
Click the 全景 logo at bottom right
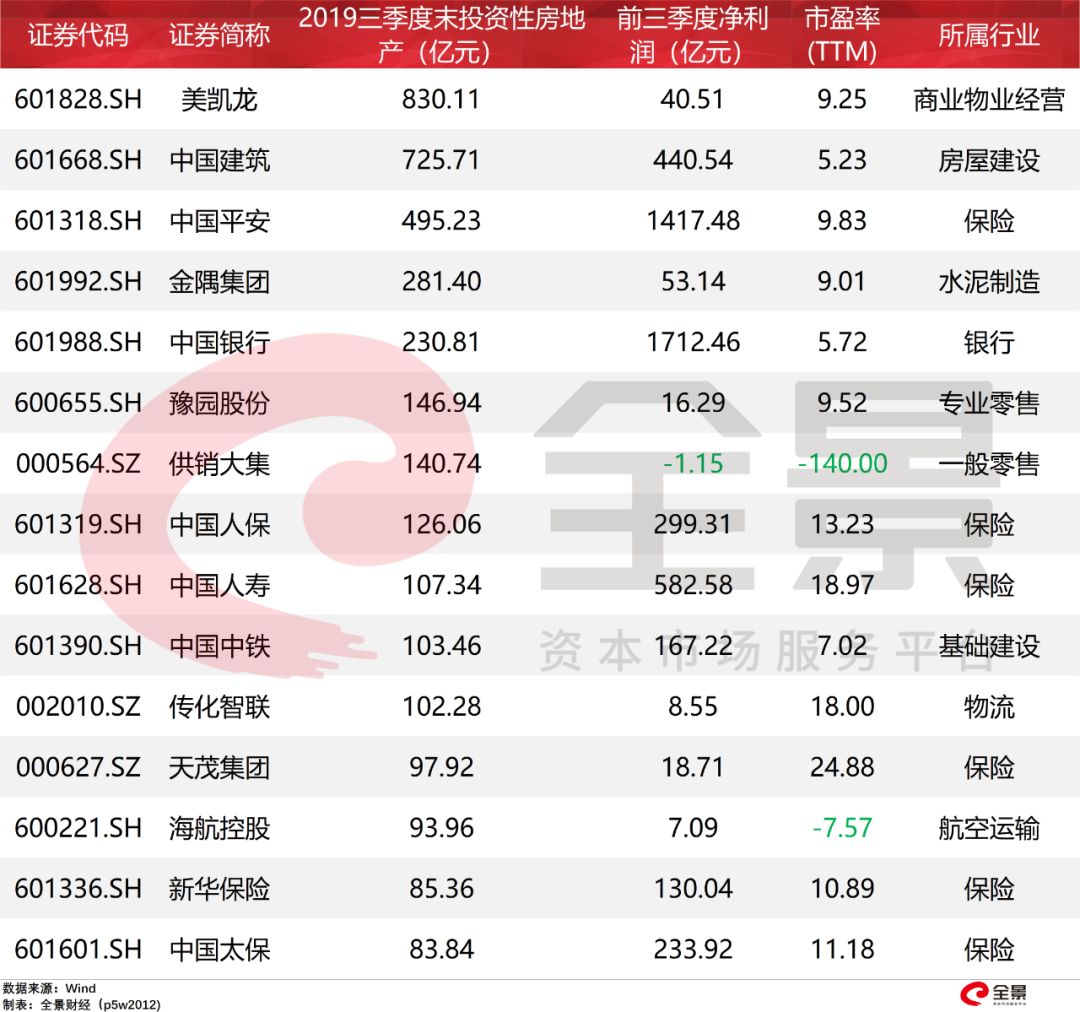coord(993,993)
